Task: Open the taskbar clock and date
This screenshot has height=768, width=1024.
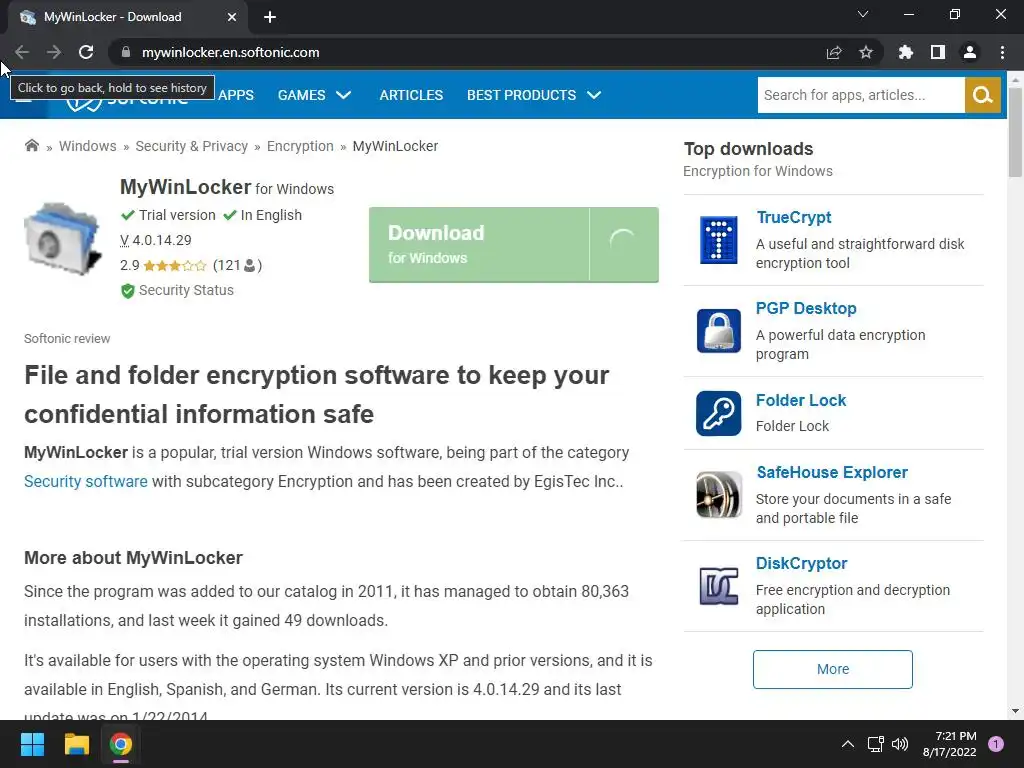Action: click(x=950, y=744)
